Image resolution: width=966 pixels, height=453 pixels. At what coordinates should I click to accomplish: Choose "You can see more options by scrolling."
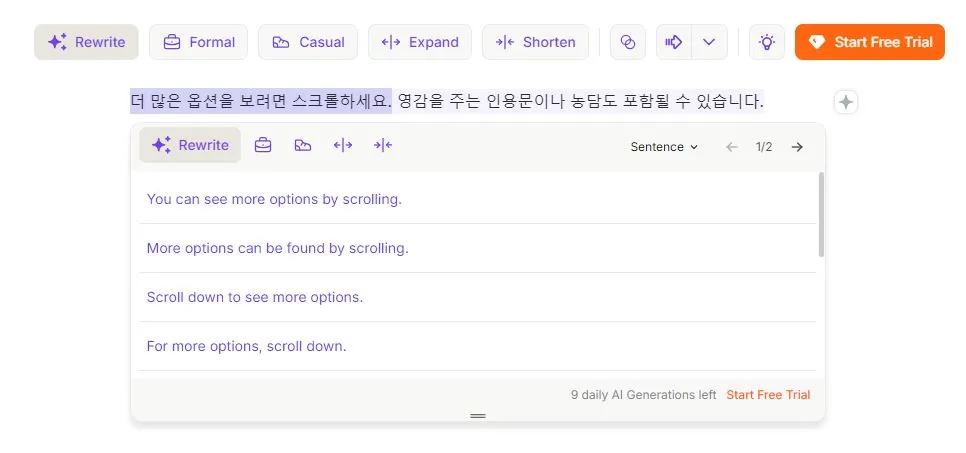tap(477, 199)
